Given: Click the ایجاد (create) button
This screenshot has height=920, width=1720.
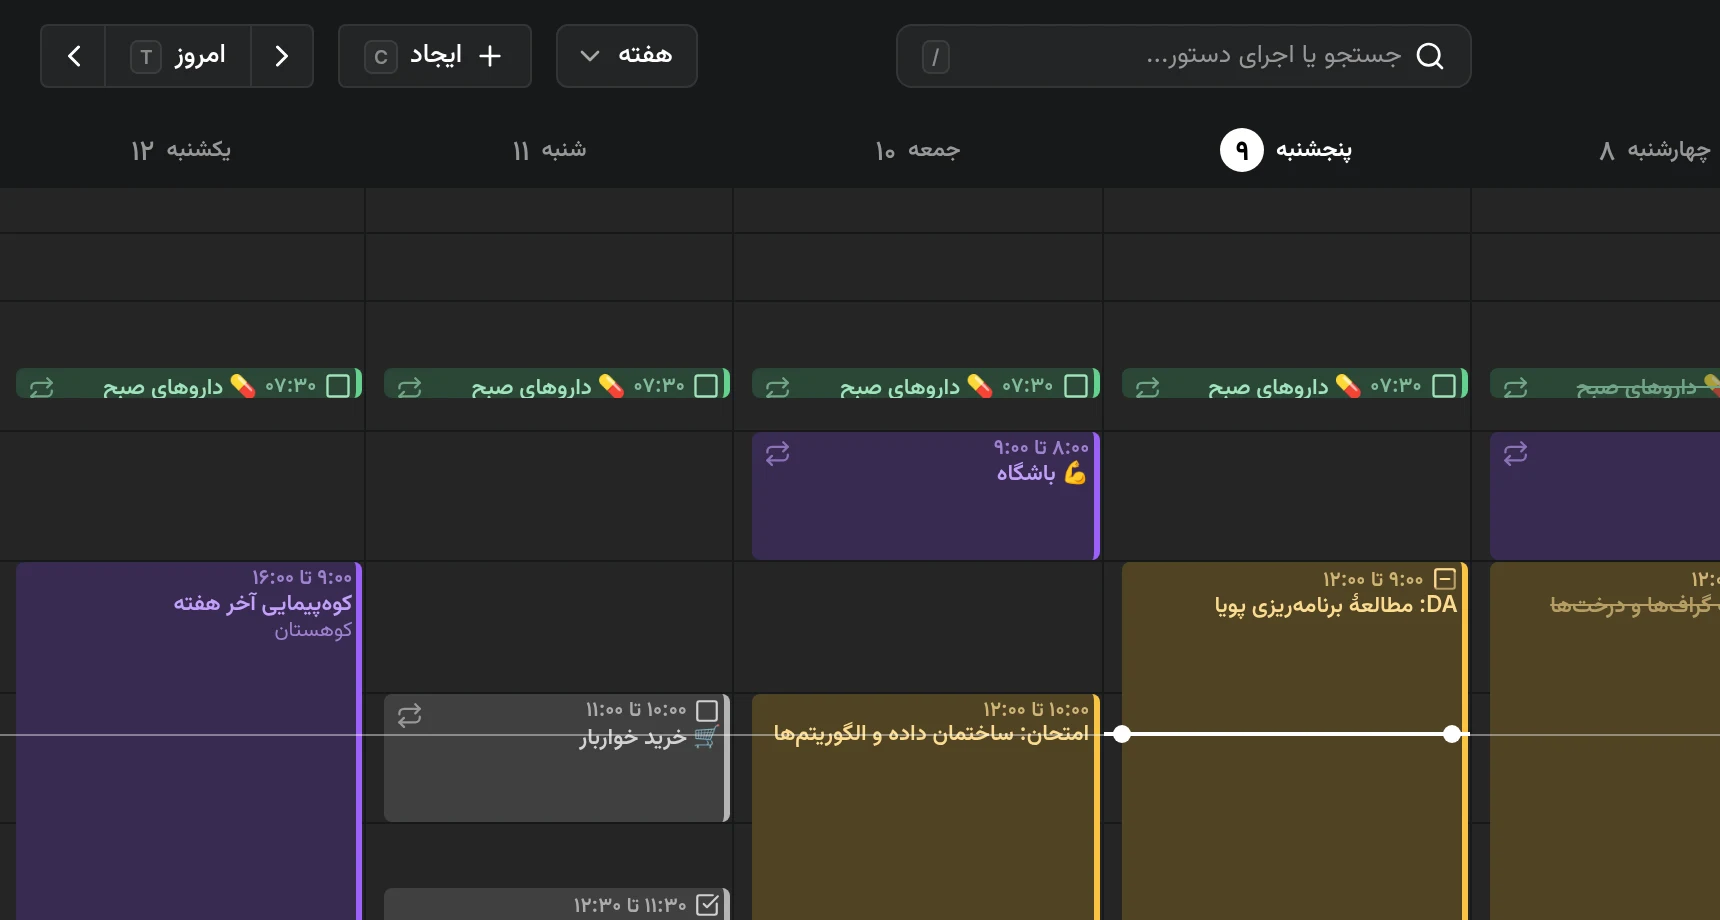Looking at the screenshot, I should (435, 56).
